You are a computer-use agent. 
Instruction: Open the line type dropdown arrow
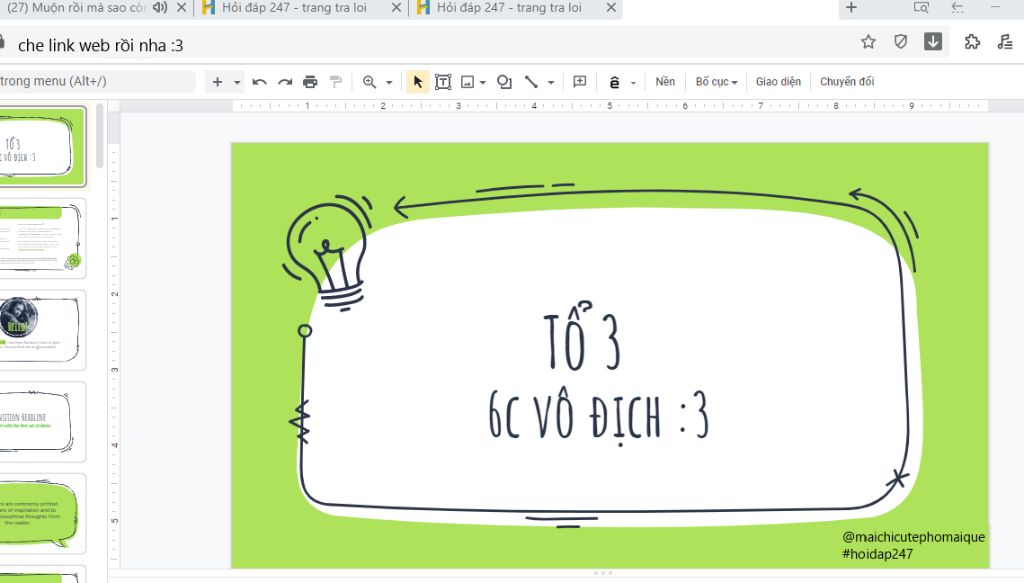click(551, 82)
